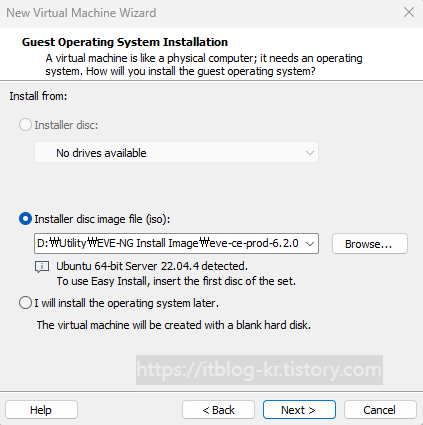Click the blank hard disk description text
The image size is (423, 425).
tap(174, 325)
